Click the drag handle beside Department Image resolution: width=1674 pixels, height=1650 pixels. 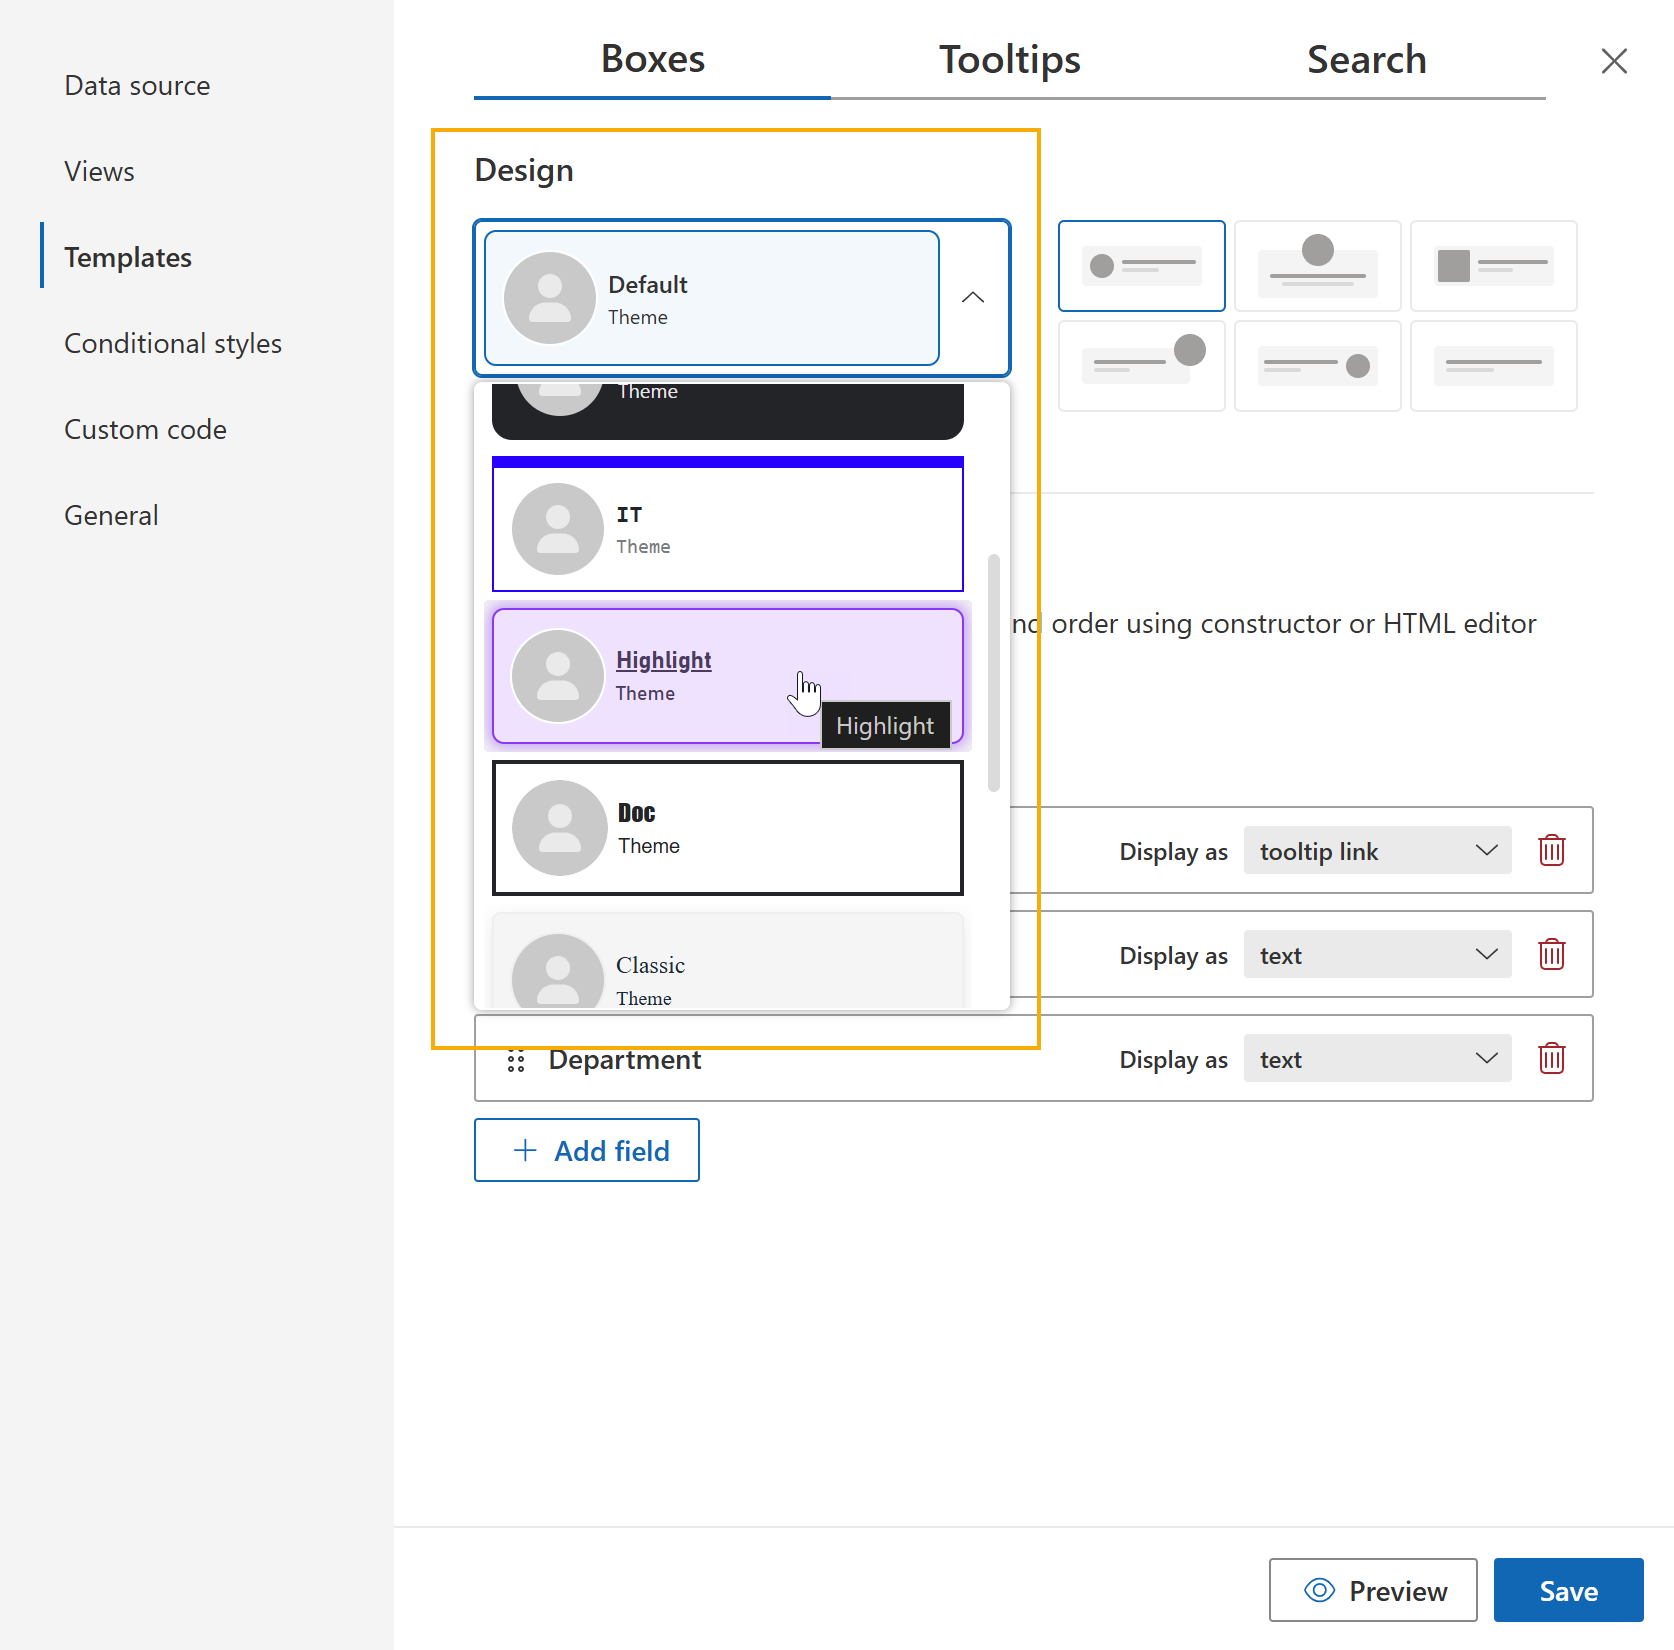tap(515, 1061)
